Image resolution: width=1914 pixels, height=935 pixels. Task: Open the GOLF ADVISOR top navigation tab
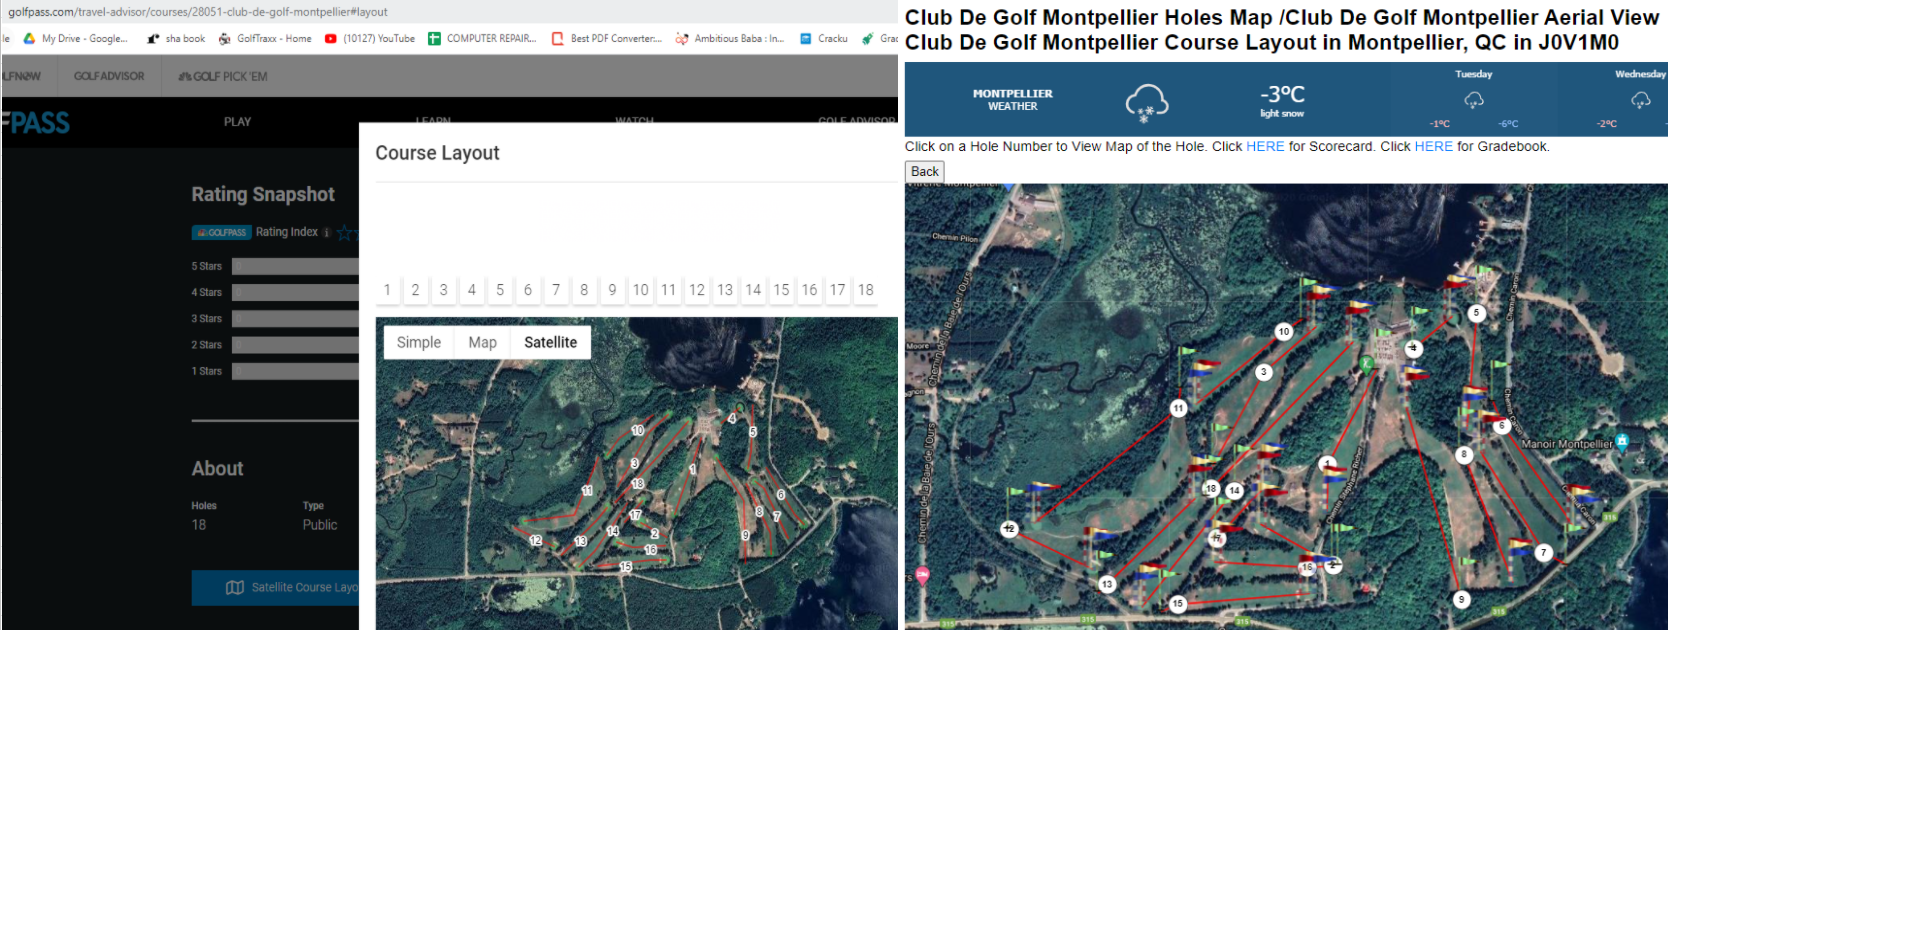[109, 76]
